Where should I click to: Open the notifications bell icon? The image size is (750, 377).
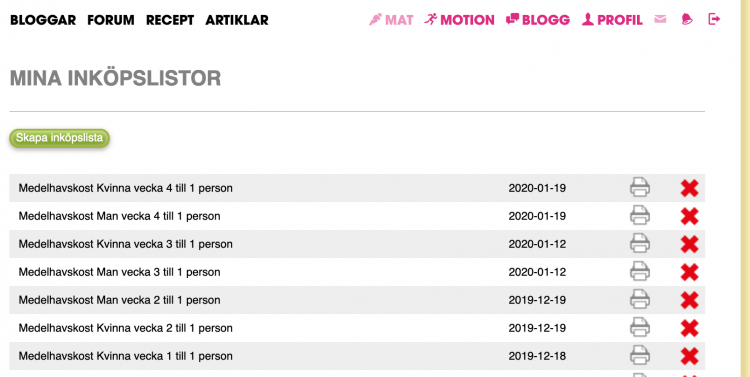[687, 19]
